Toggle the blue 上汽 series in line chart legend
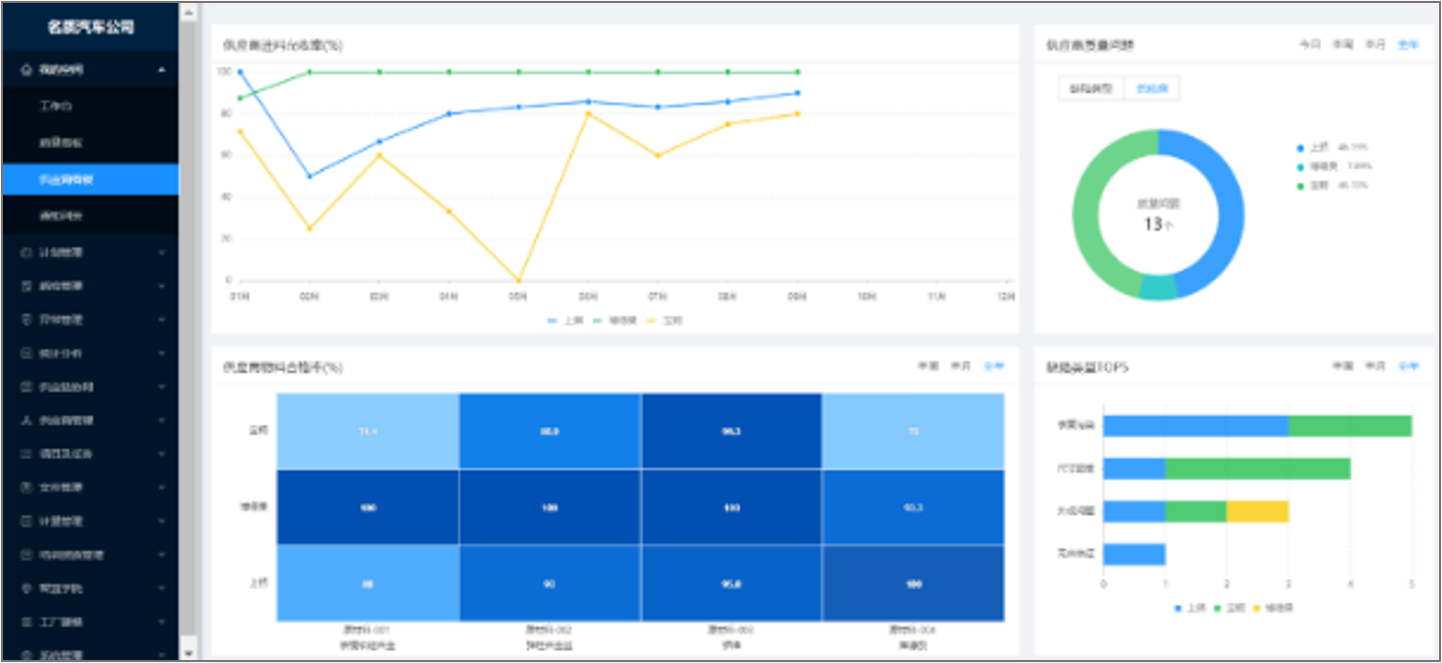Image resolution: width=1442 pixels, height=663 pixels. pos(565,321)
